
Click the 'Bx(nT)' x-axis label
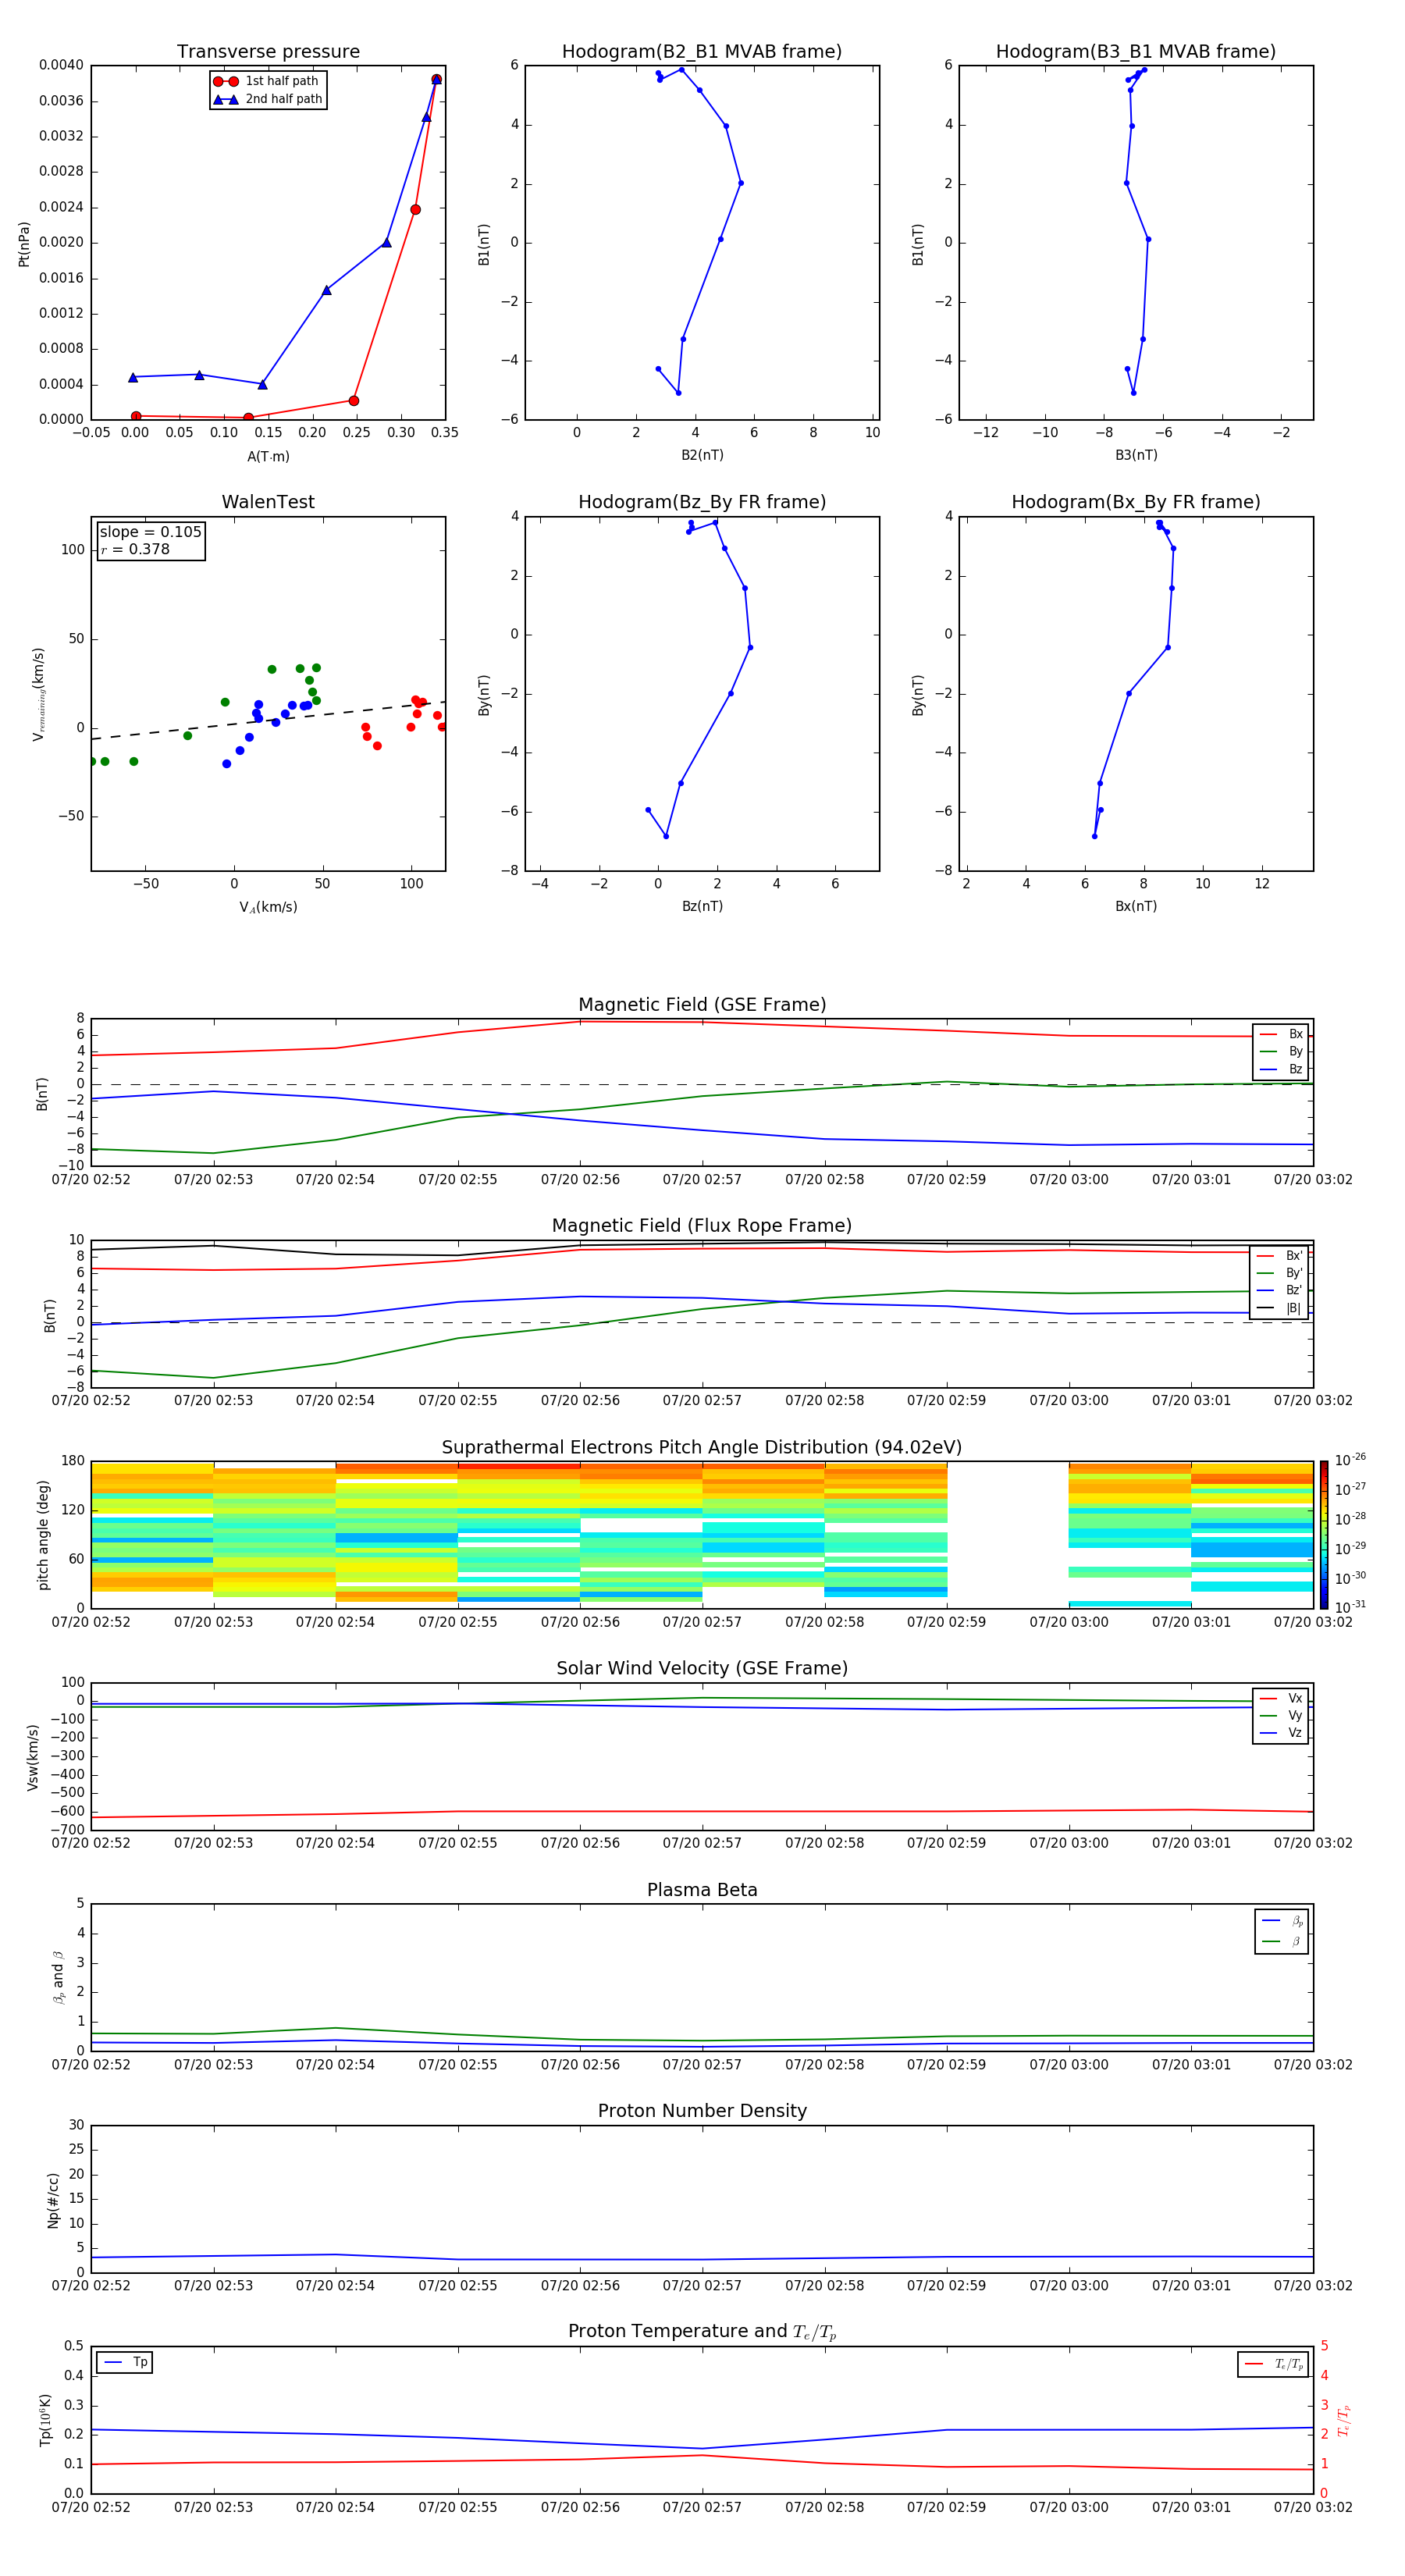tap(1136, 906)
